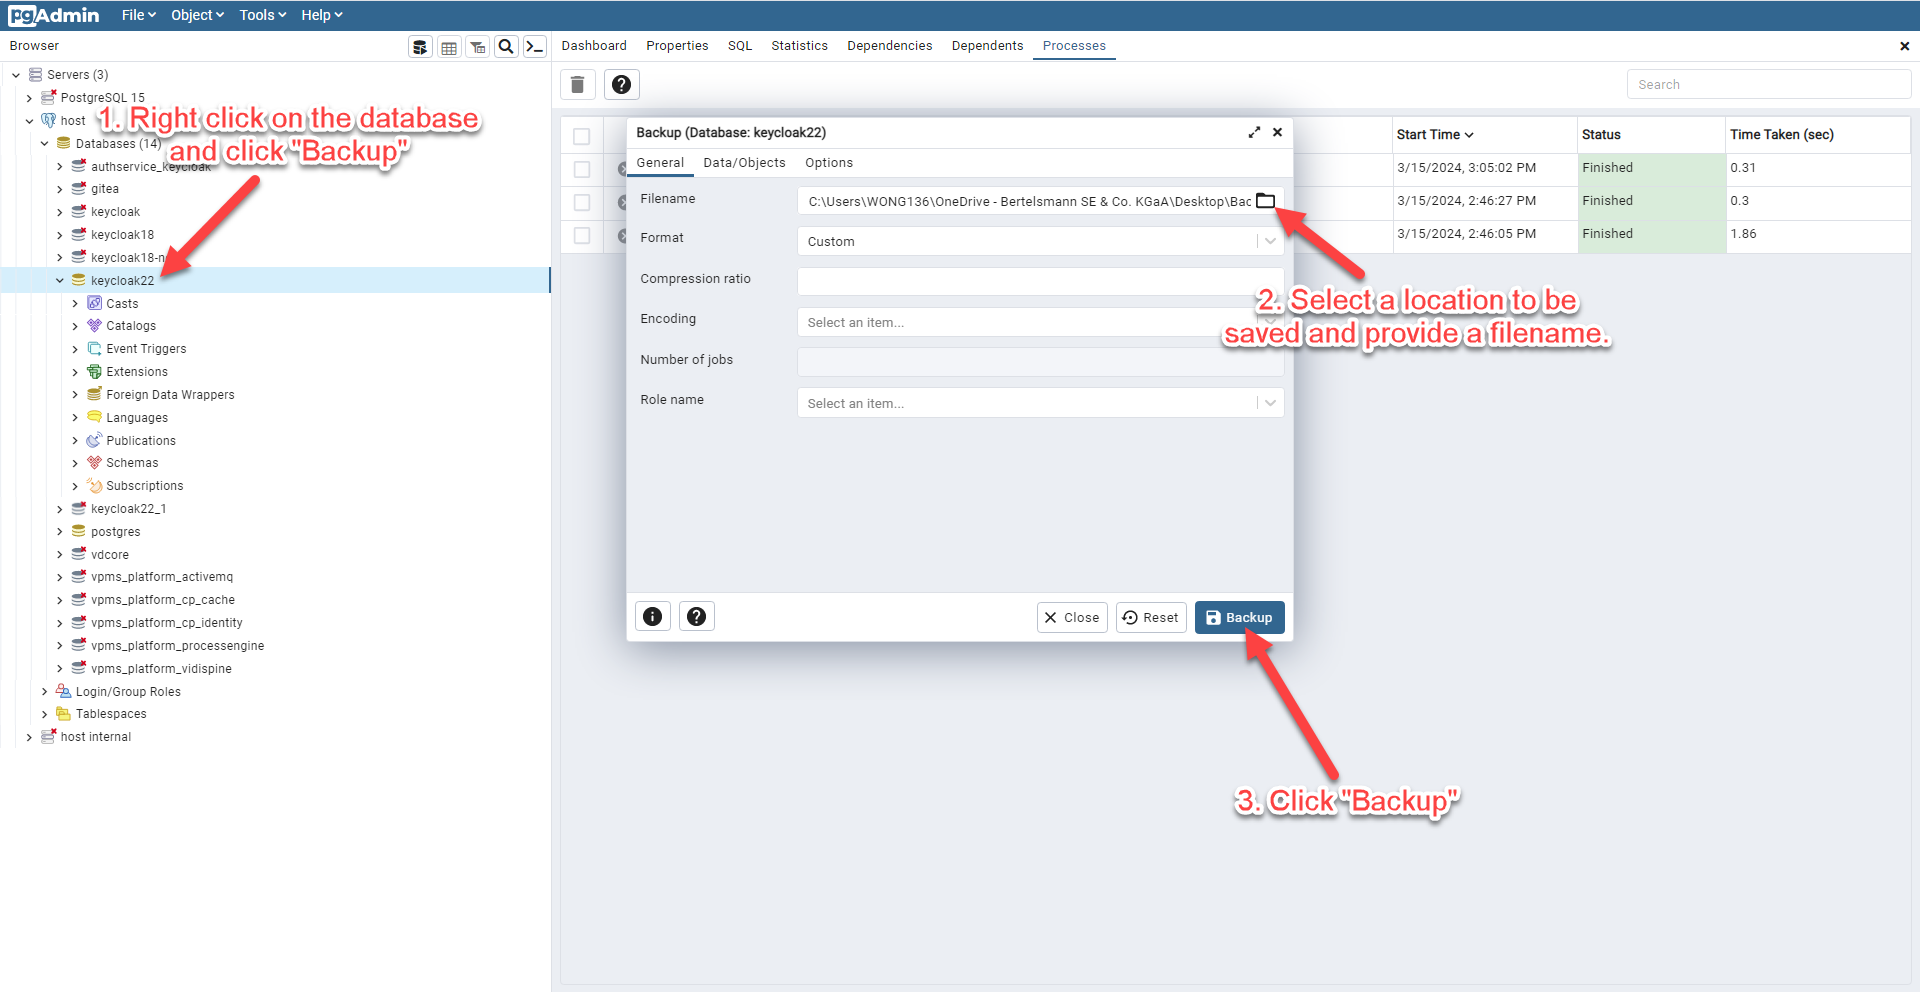Click the Search Objects magnifier icon

506,47
